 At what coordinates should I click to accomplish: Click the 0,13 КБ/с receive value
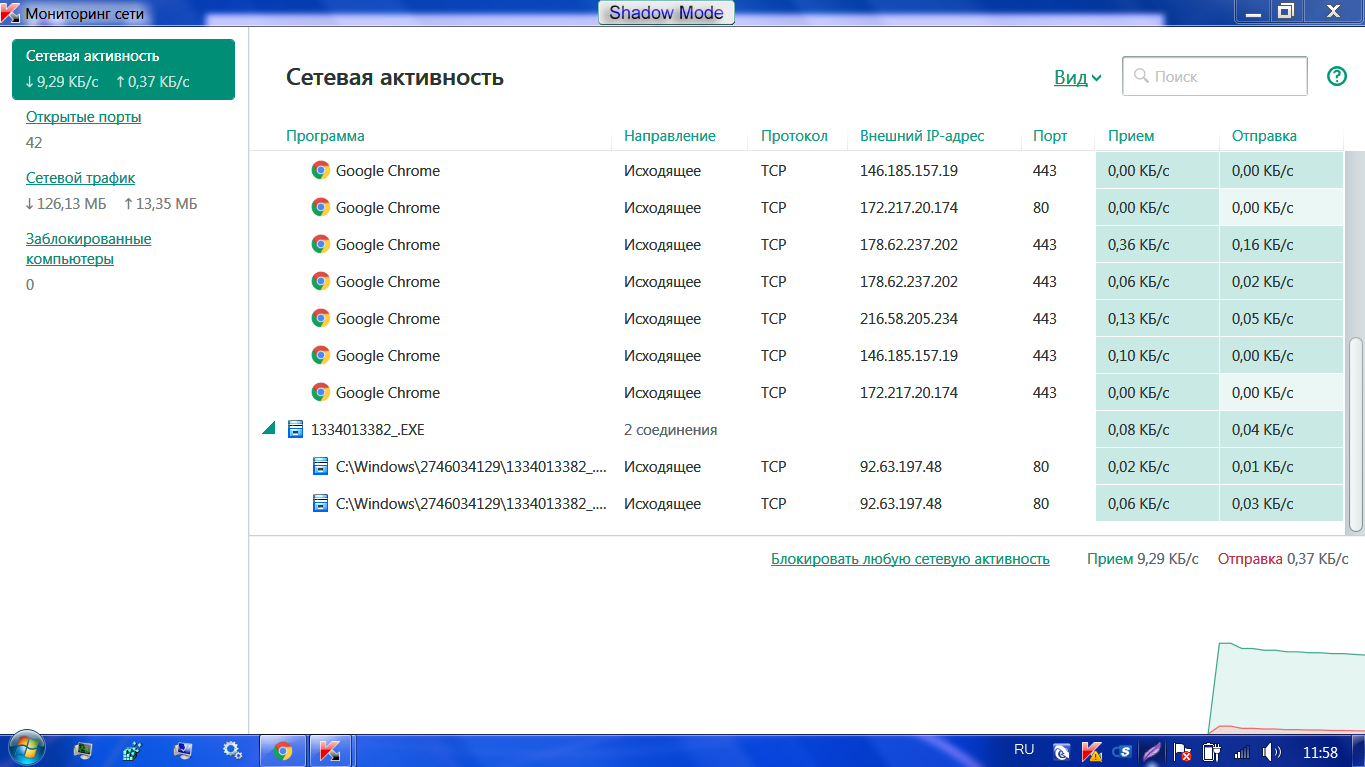coord(1139,319)
